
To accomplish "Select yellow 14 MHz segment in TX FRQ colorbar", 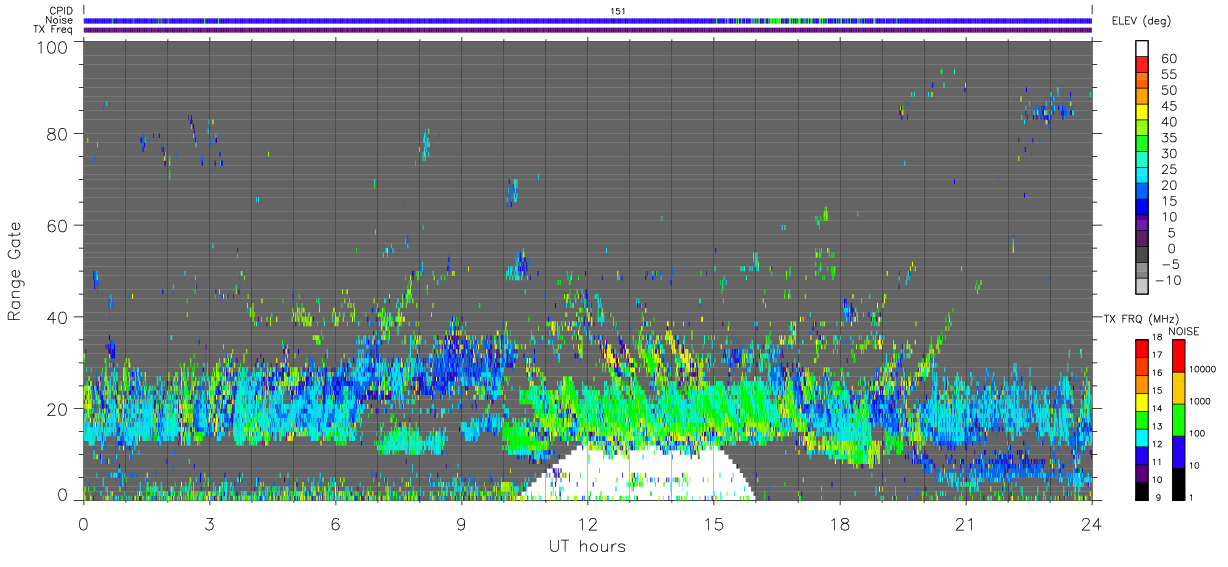I will pyautogui.click(x=1141, y=402).
